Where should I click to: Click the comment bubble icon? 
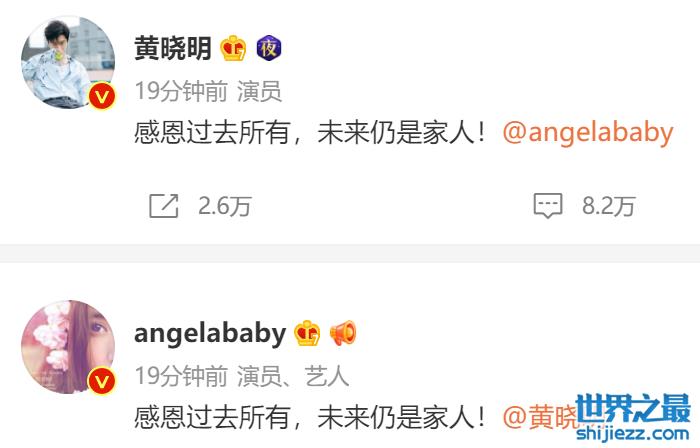tap(548, 206)
